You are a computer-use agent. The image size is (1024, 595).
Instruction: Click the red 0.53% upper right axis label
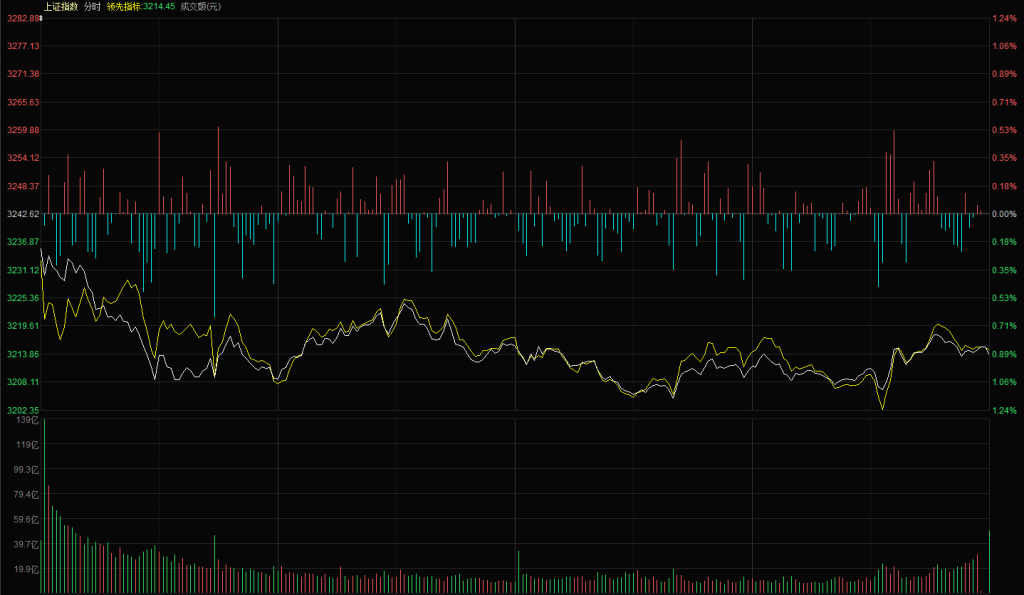coord(1003,130)
